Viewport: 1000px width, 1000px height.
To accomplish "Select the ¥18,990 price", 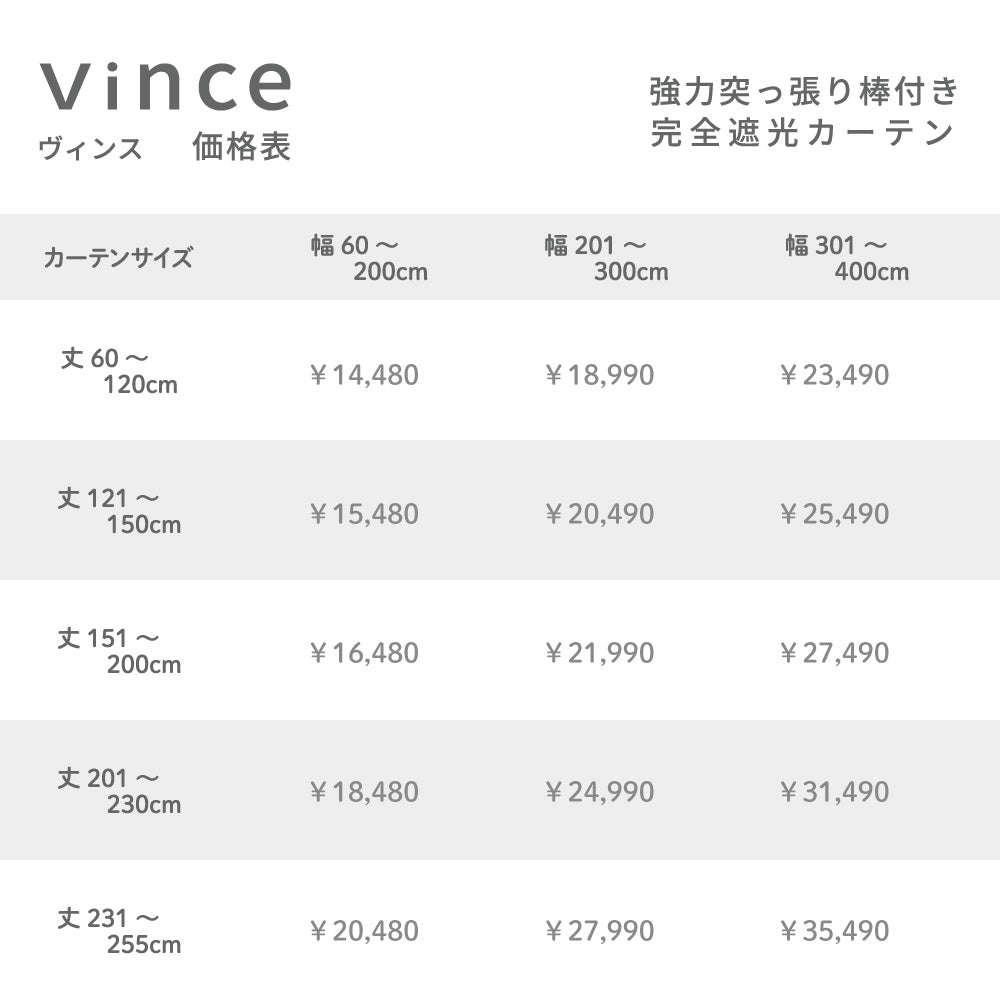I will [599, 375].
